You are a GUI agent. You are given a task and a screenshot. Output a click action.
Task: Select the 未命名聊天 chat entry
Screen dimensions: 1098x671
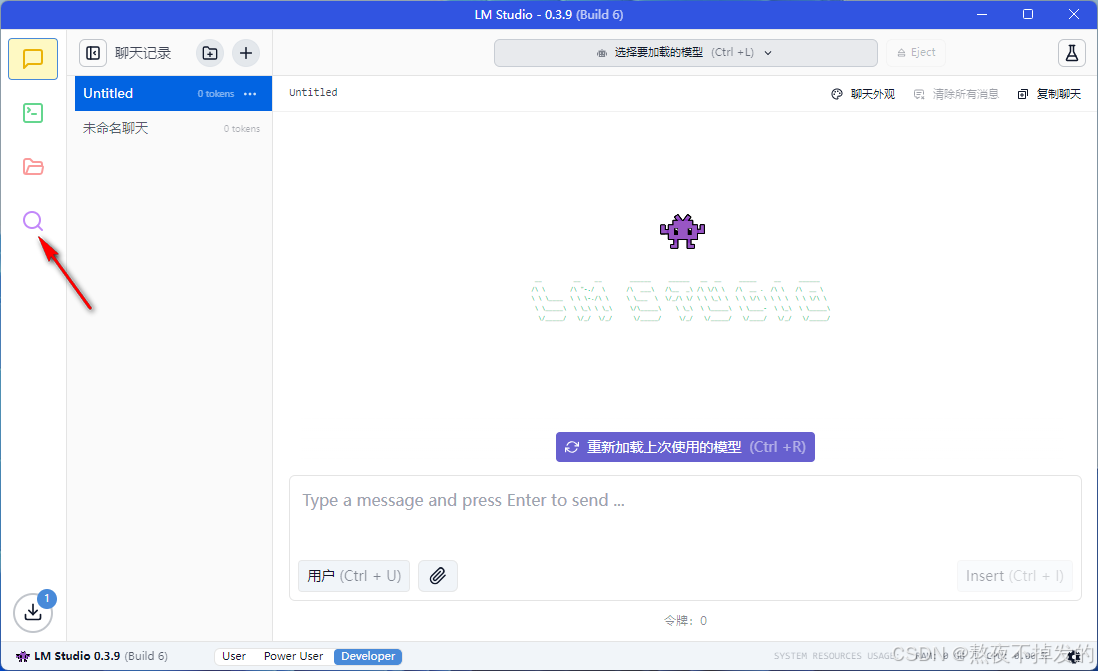[x=173, y=128]
